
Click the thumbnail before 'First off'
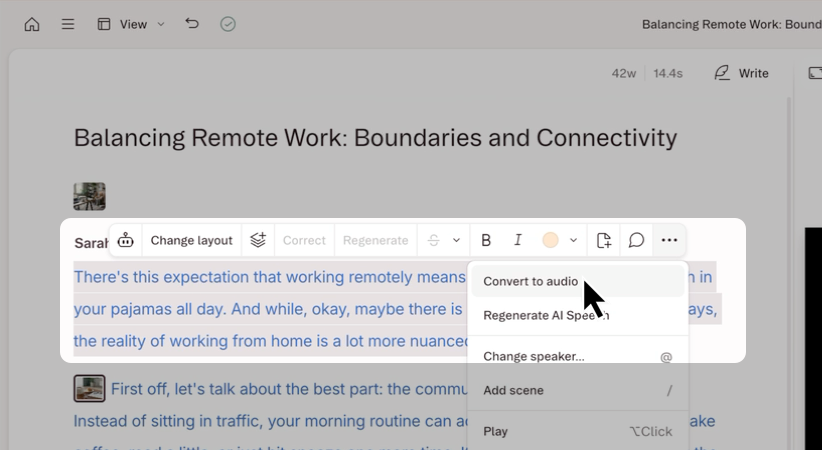pyautogui.click(x=89, y=388)
